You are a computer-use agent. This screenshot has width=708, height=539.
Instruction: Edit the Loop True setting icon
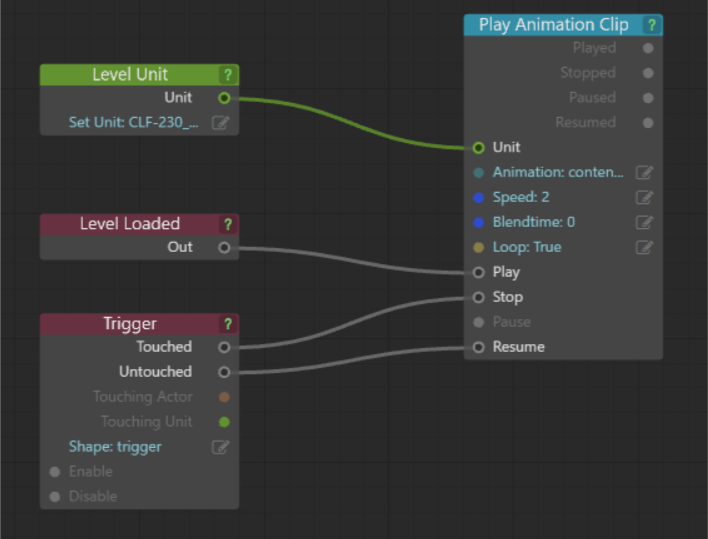click(x=644, y=247)
